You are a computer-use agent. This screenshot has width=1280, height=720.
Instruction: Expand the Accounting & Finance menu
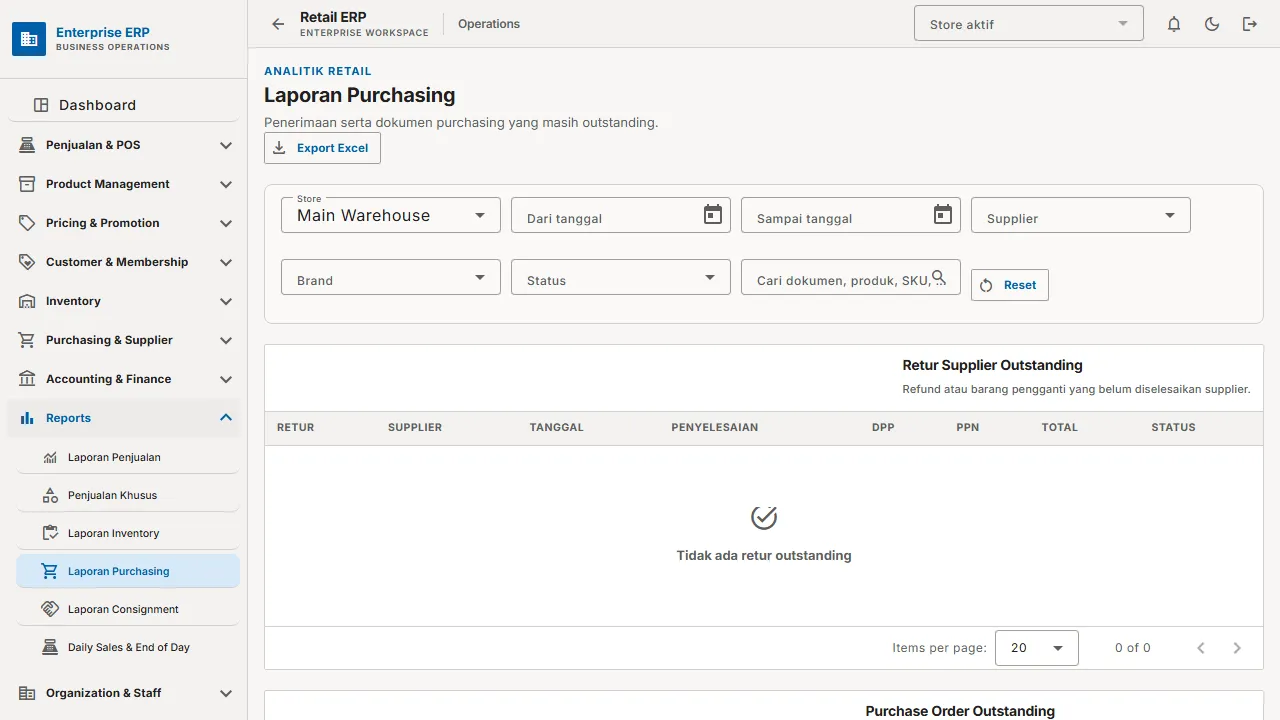click(124, 379)
